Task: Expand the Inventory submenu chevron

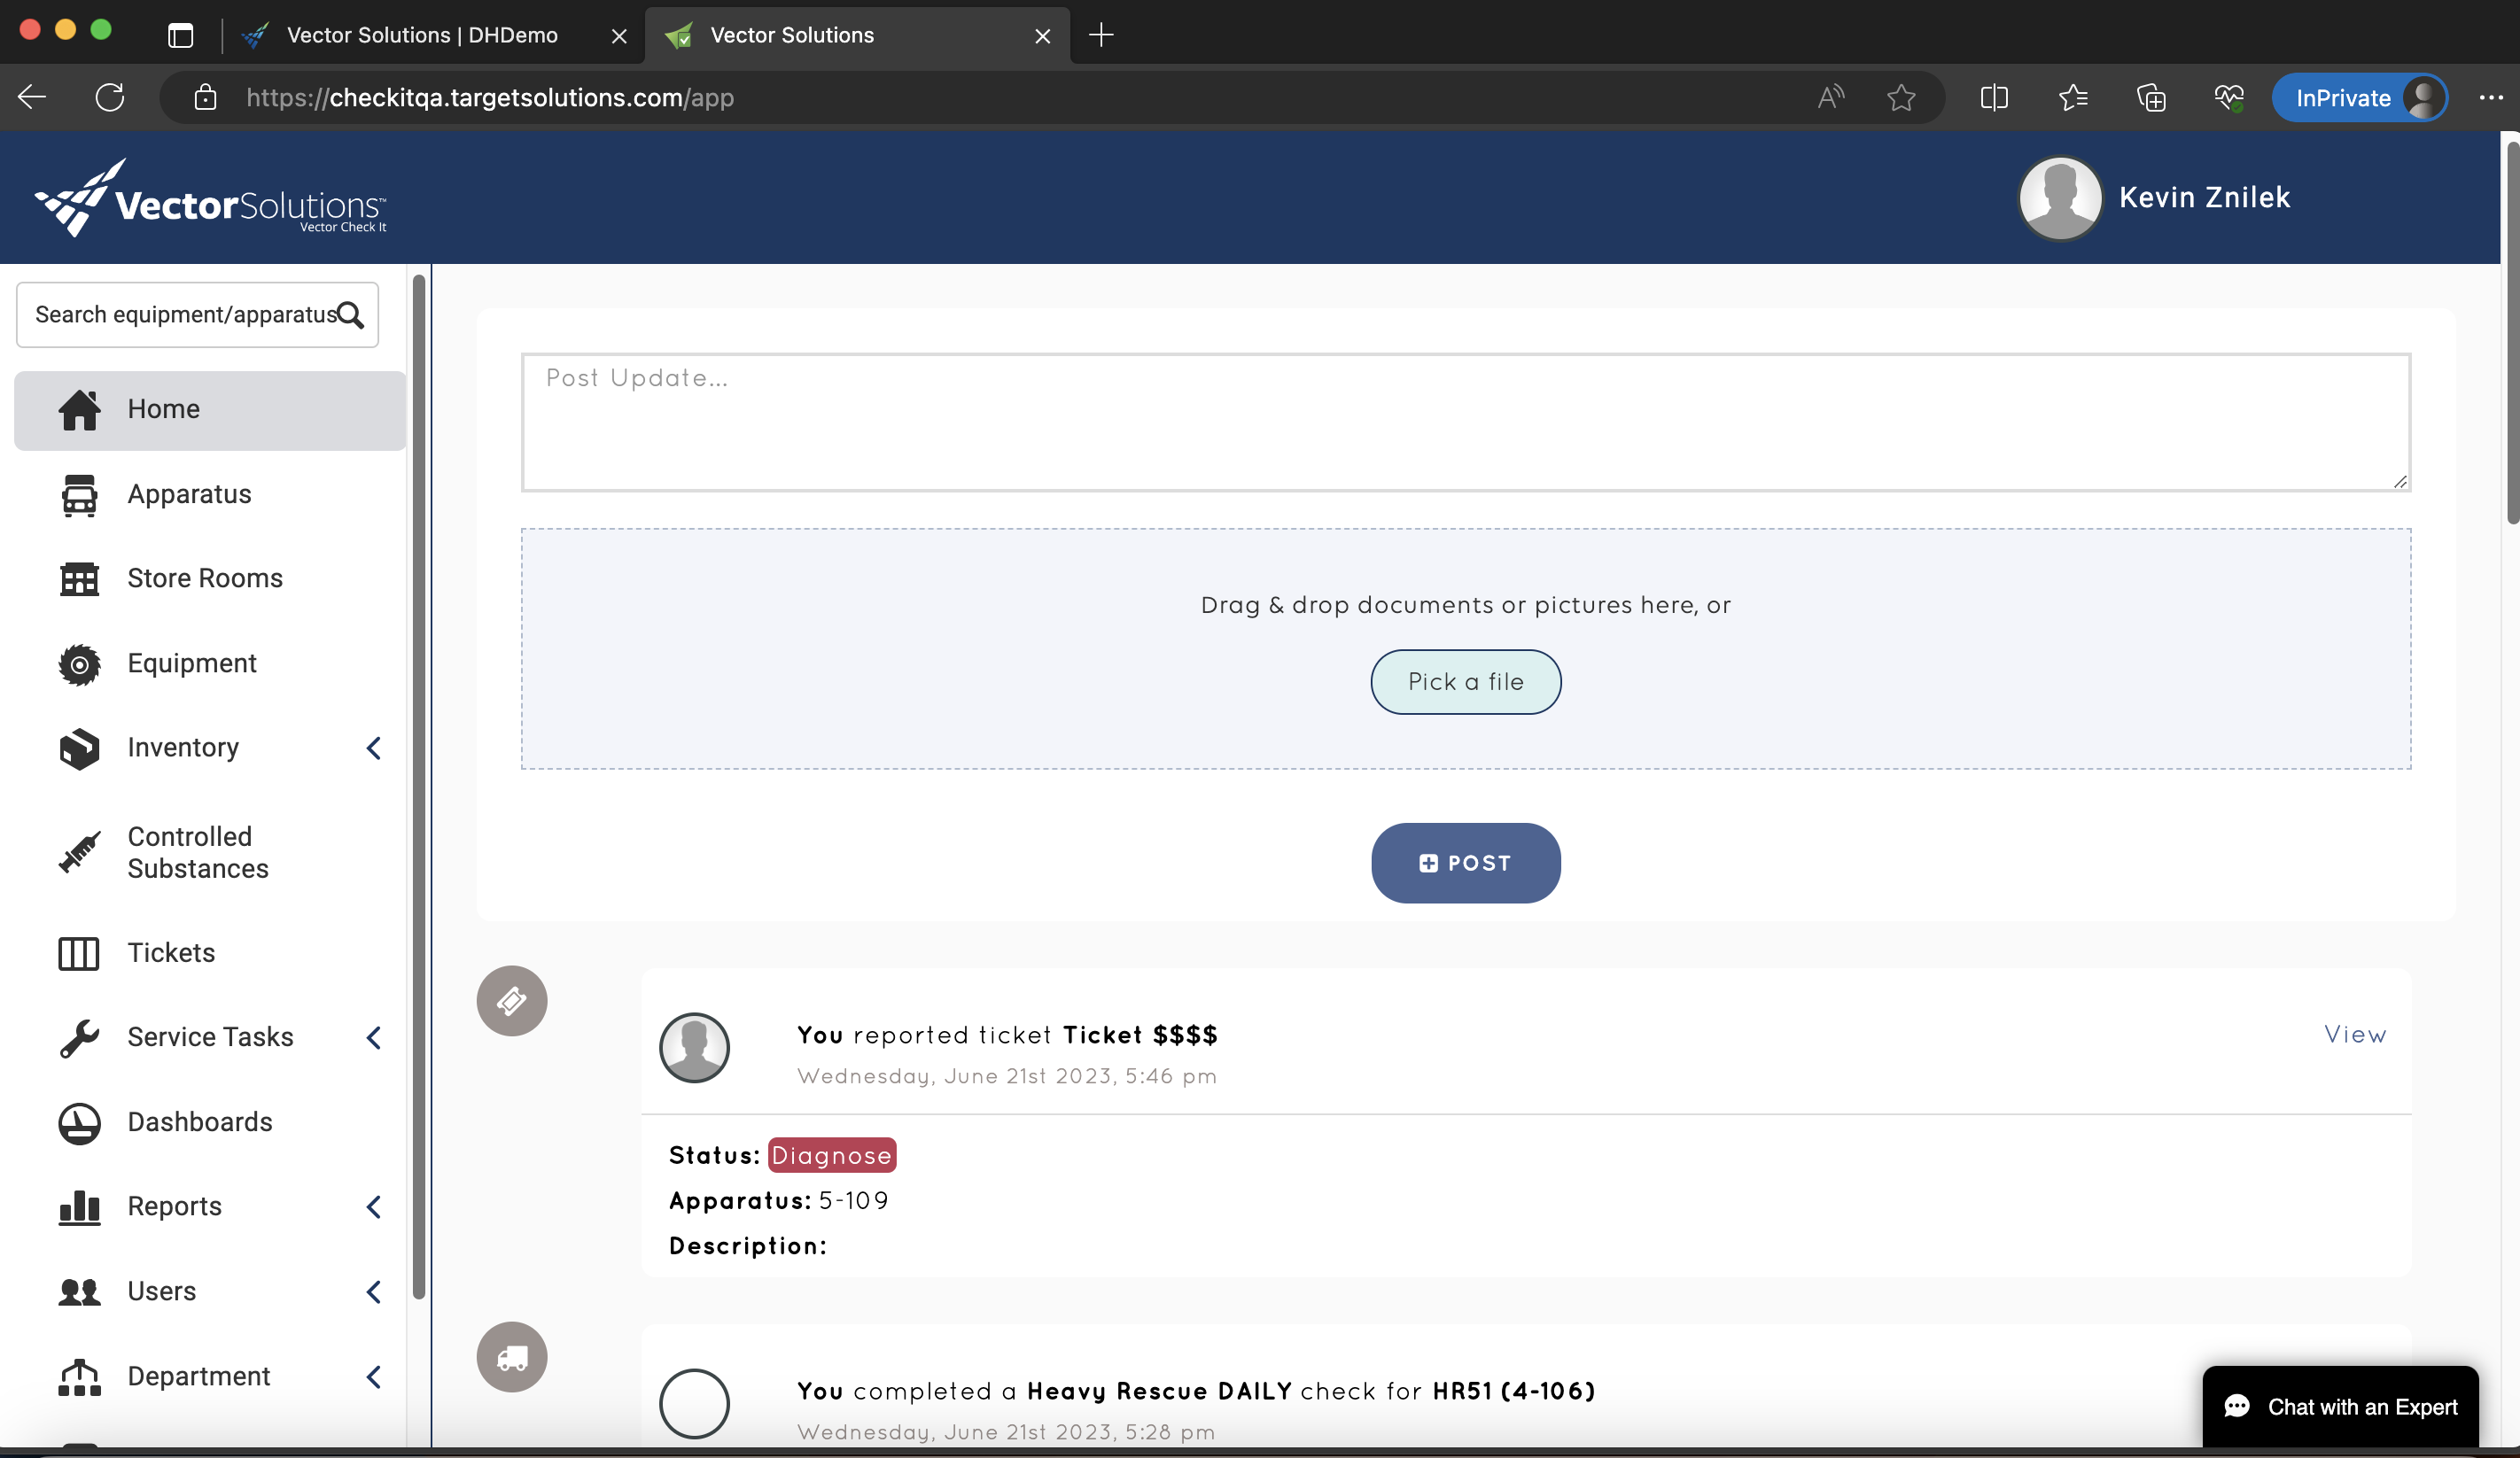Action: 374,748
